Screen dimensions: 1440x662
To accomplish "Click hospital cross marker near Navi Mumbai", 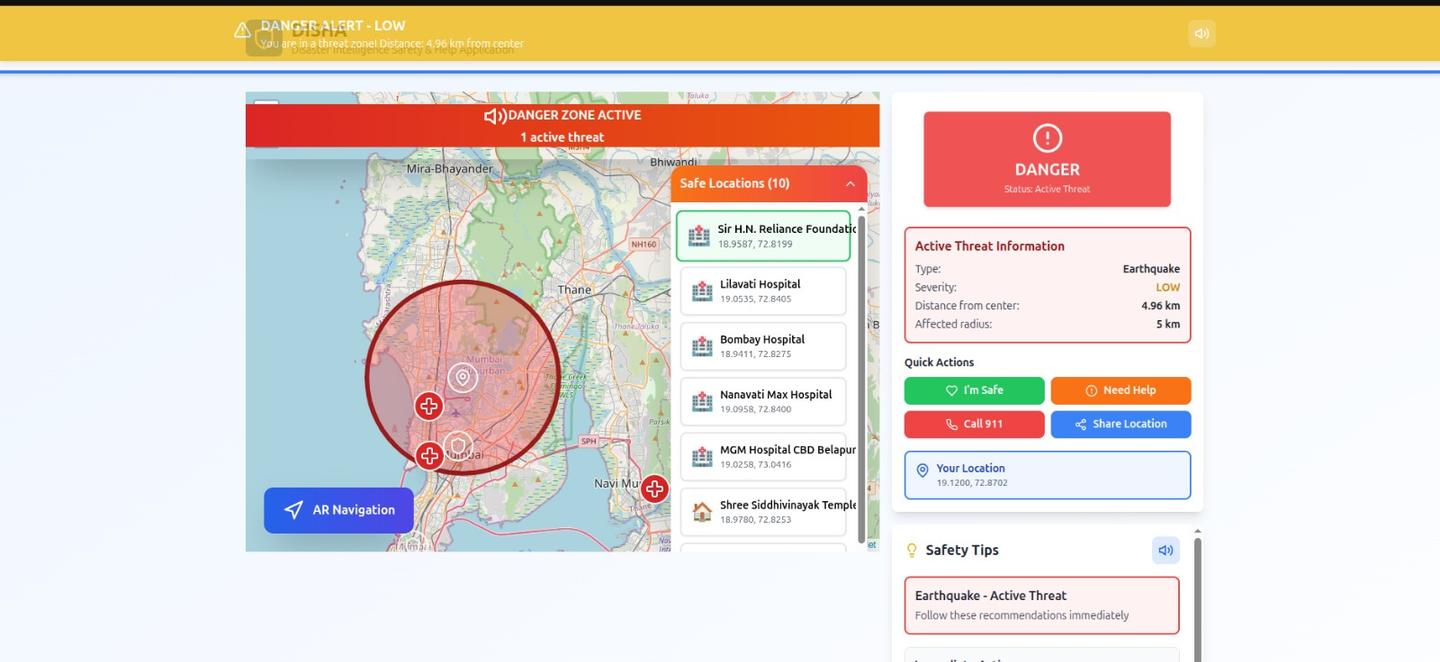I will coord(655,489).
